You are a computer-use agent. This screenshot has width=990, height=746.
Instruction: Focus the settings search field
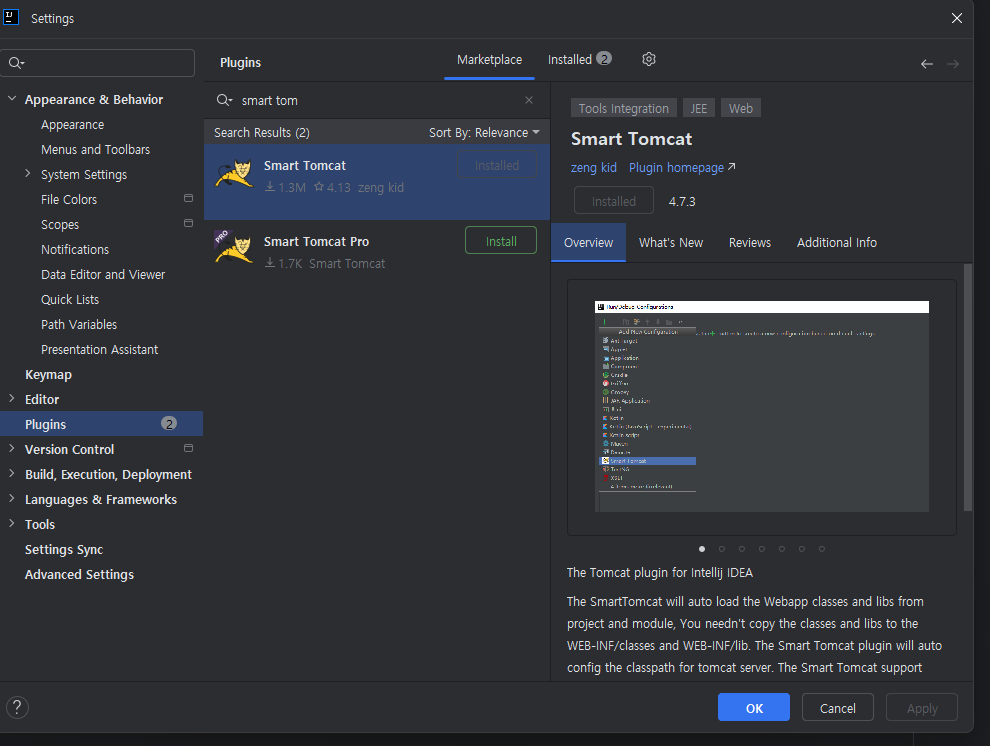[98, 63]
